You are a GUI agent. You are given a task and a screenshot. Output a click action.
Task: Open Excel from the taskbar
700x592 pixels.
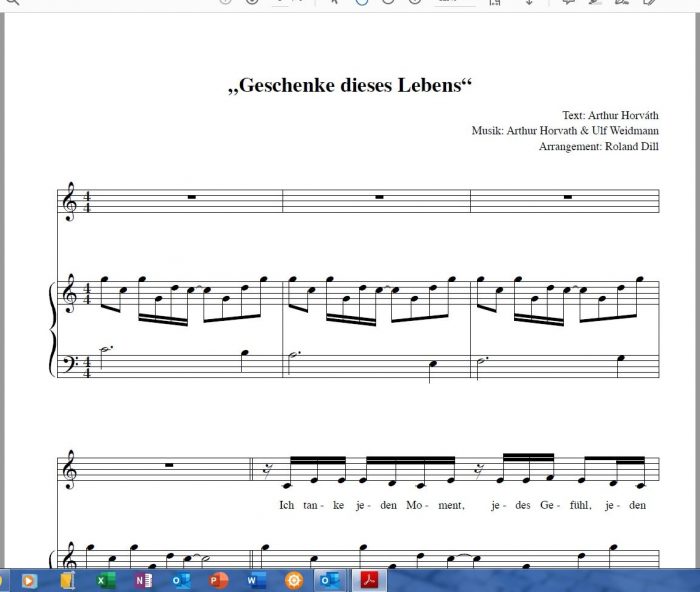(106, 580)
